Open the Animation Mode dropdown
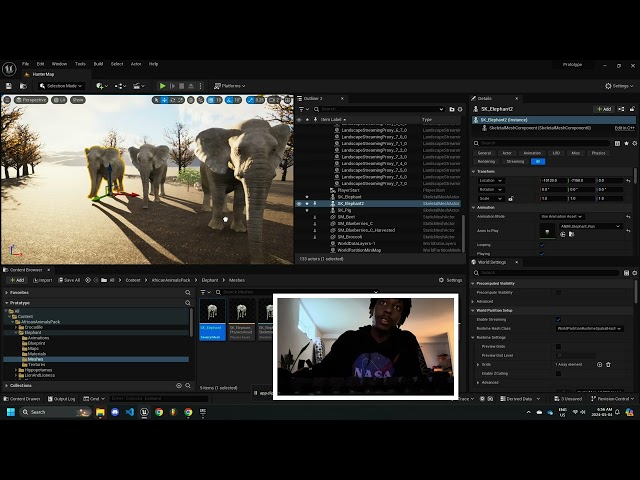 click(562, 217)
